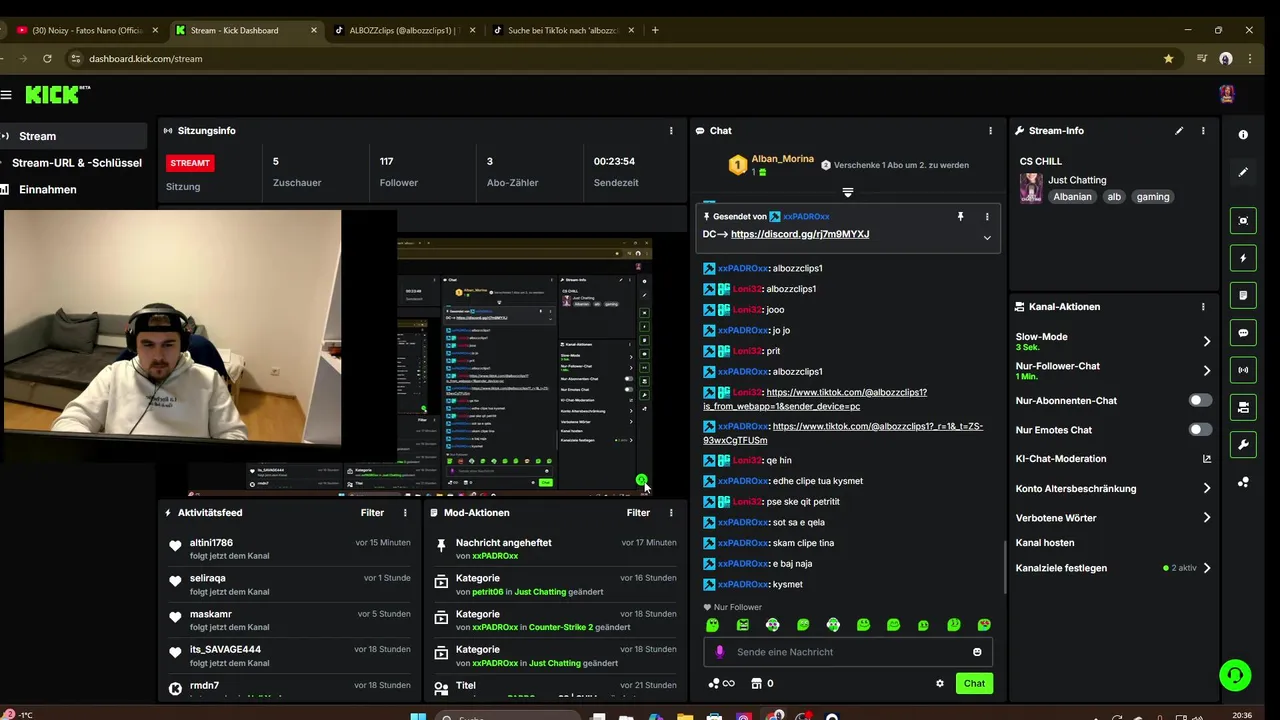Open the Sitzungsinfo three-dot menu
The height and width of the screenshot is (720, 1280).
[x=671, y=131]
